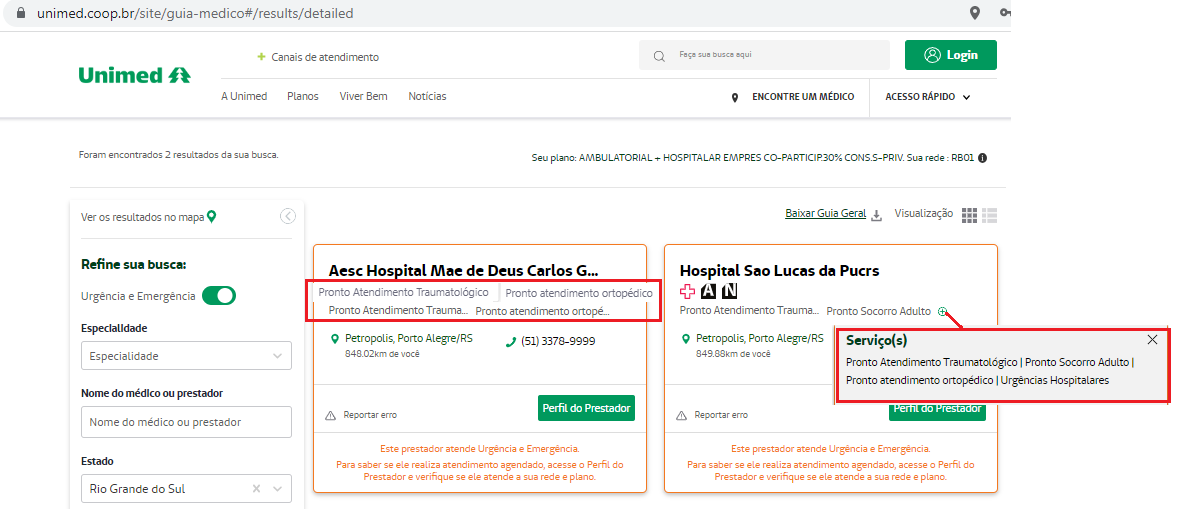
Task: Toggle the Urgência e Emergência switch
Action: pyautogui.click(x=219, y=296)
